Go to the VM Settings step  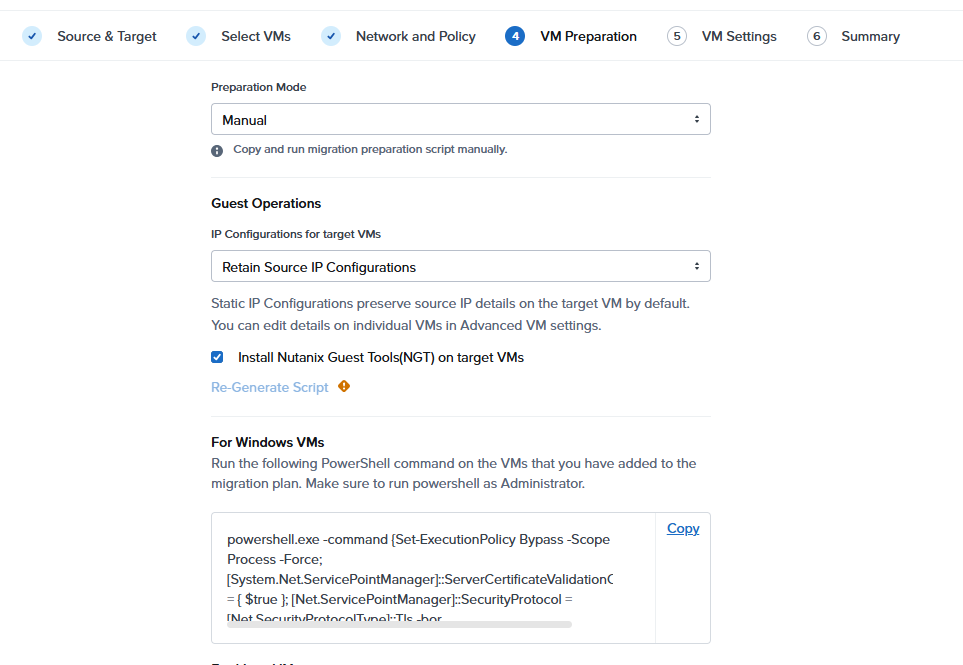[739, 37]
